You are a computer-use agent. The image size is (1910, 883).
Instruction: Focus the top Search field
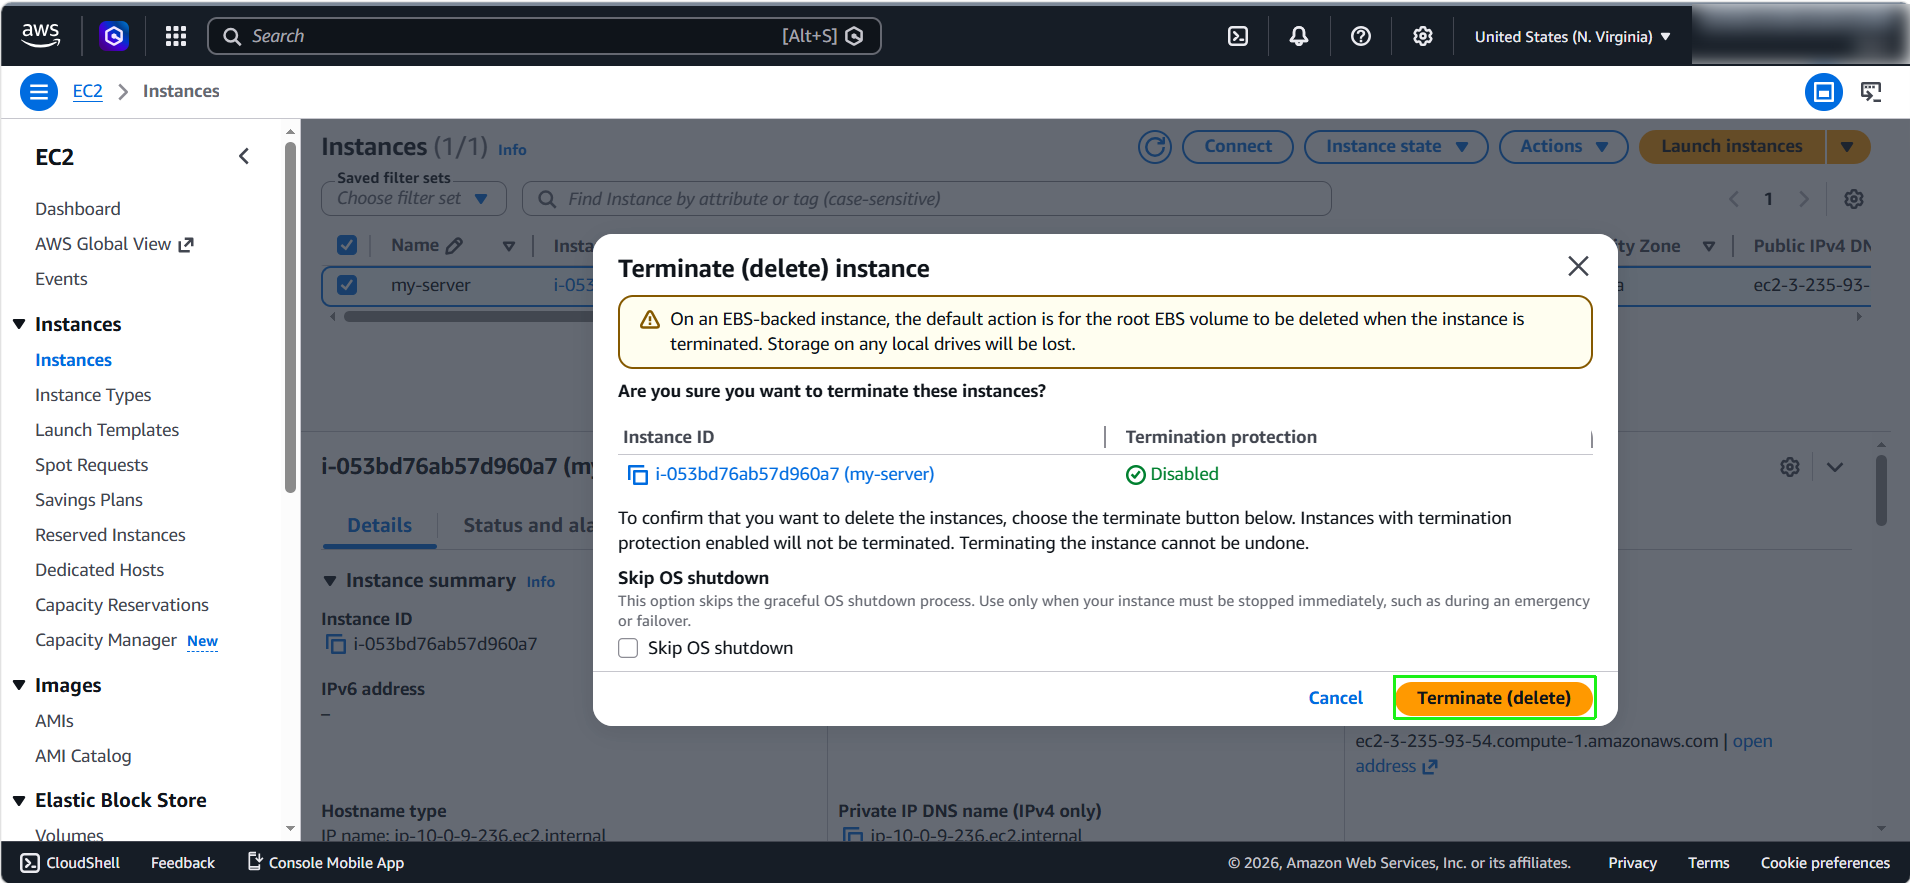pos(544,36)
